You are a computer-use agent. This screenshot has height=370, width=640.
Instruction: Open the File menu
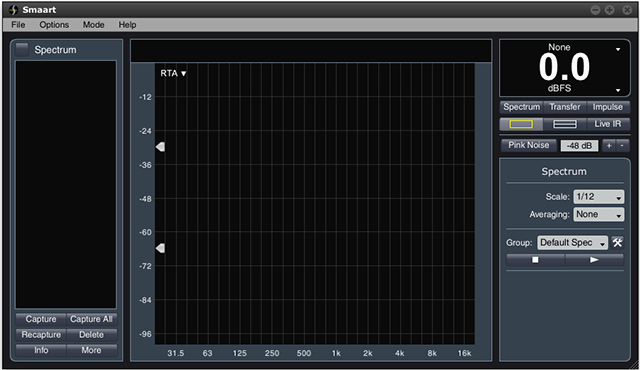(18, 25)
